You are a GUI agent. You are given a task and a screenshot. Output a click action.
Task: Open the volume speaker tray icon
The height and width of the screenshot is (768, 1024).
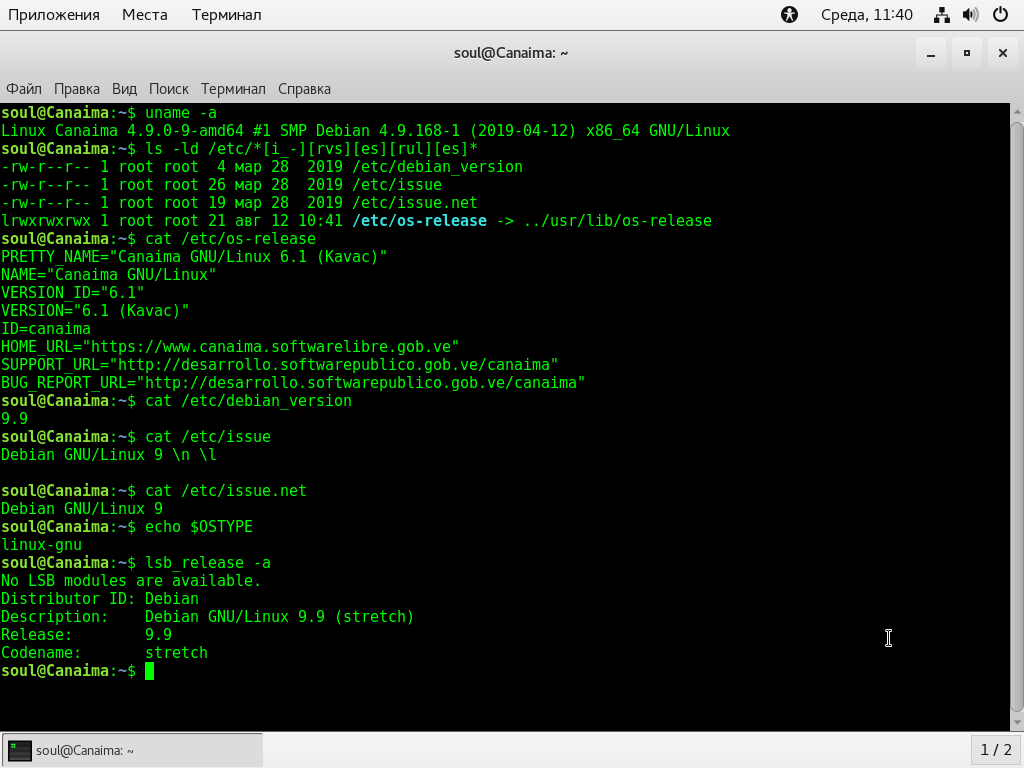click(x=971, y=14)
